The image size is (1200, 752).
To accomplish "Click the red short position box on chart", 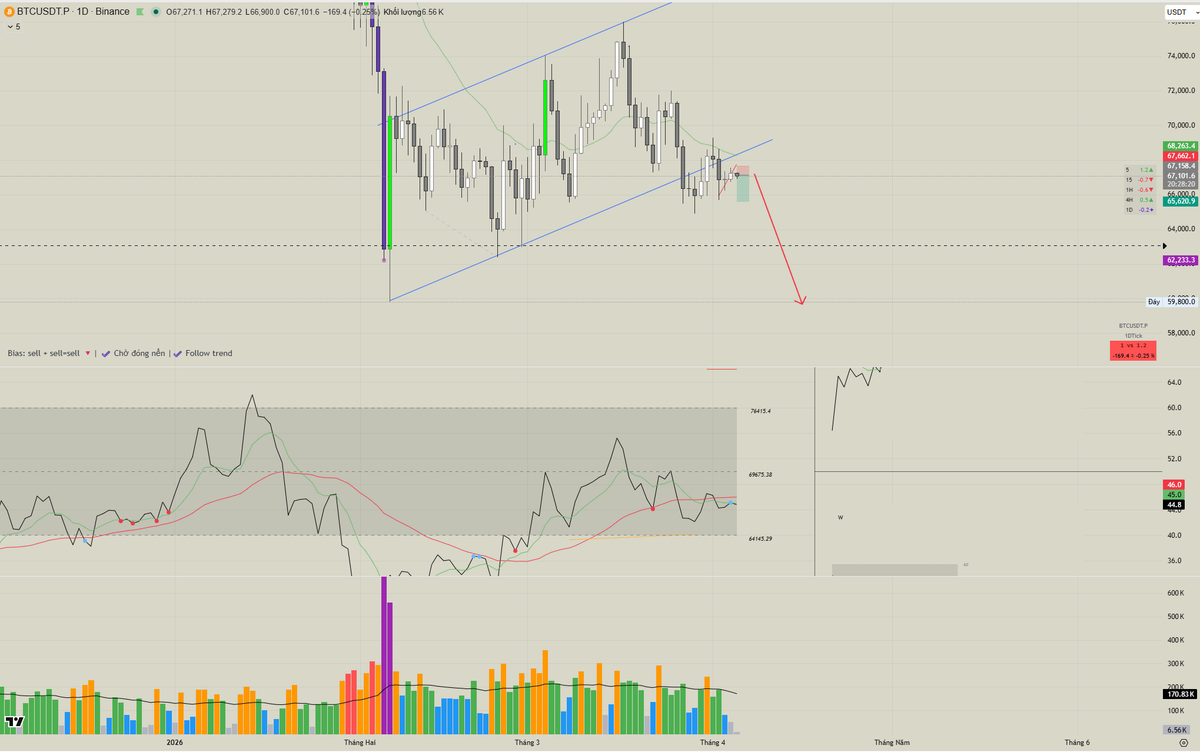I will pos(743,170).
